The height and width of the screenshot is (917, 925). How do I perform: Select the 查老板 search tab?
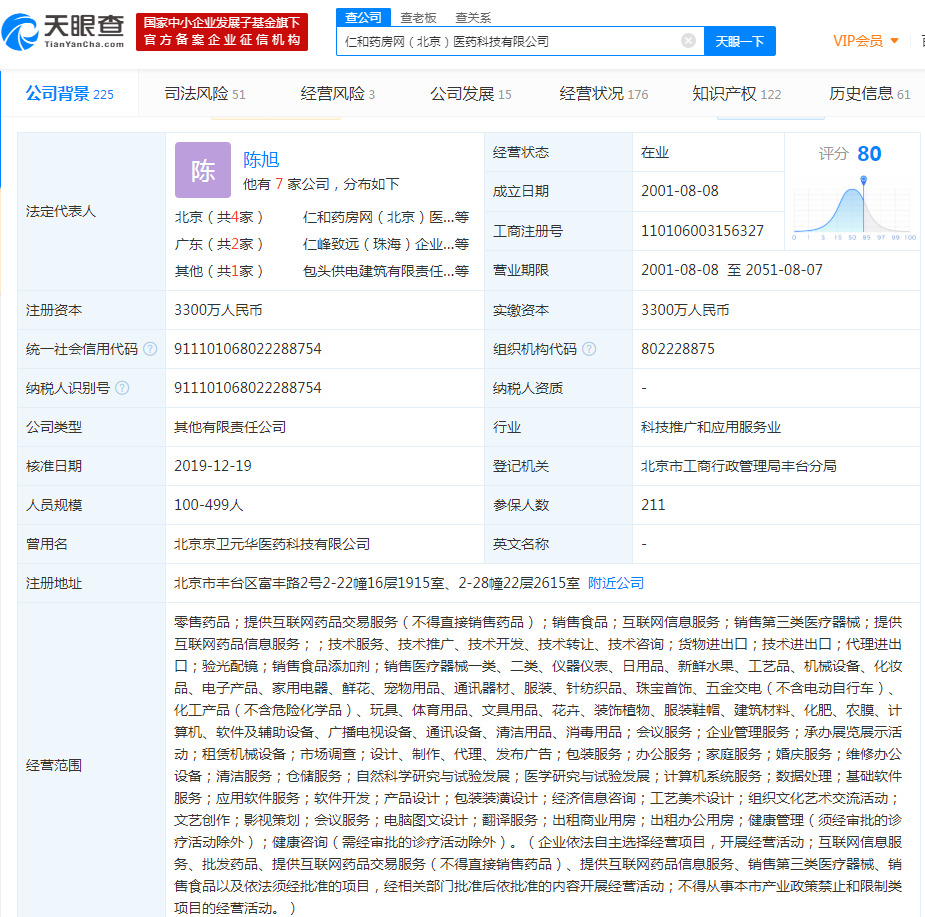pos(418,18)
